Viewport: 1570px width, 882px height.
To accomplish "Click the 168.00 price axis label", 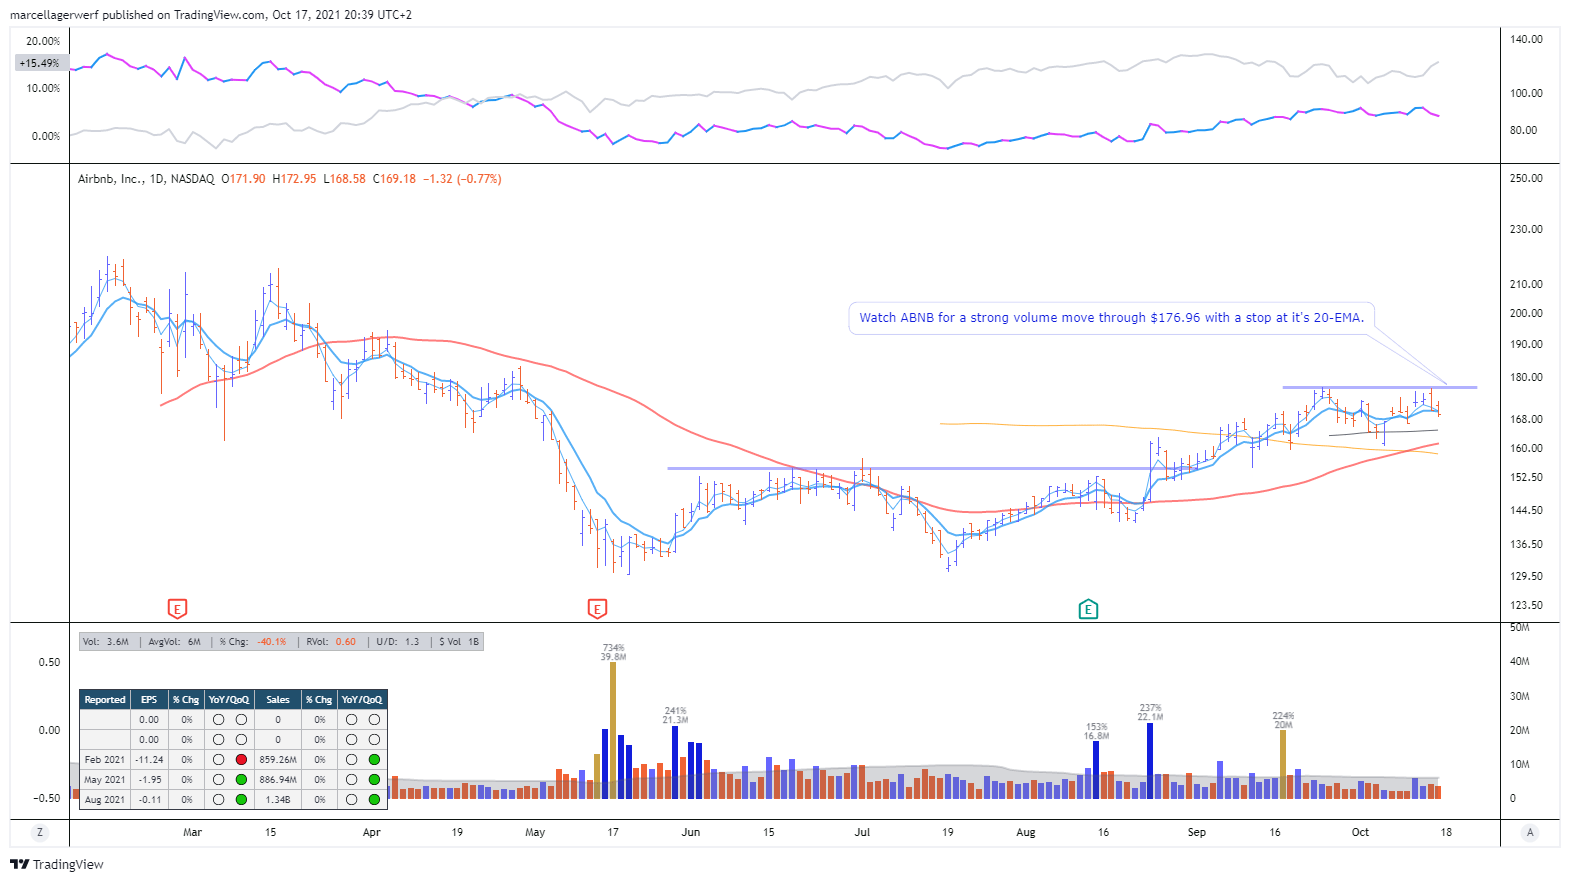I will [x=1526, y=419].
